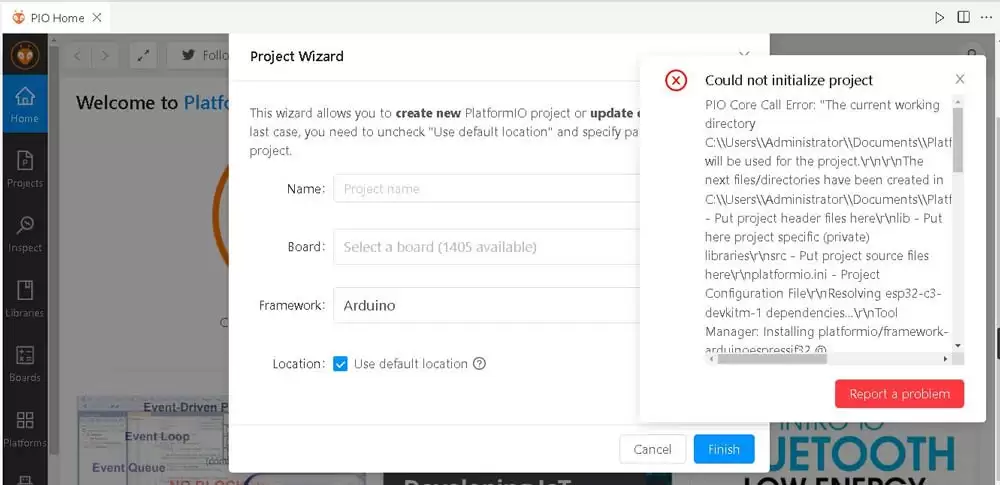Select the PIO Home tab
The width and height of the screenshot is (1000, 485).
pyautogui.click(x=55, y=17)
